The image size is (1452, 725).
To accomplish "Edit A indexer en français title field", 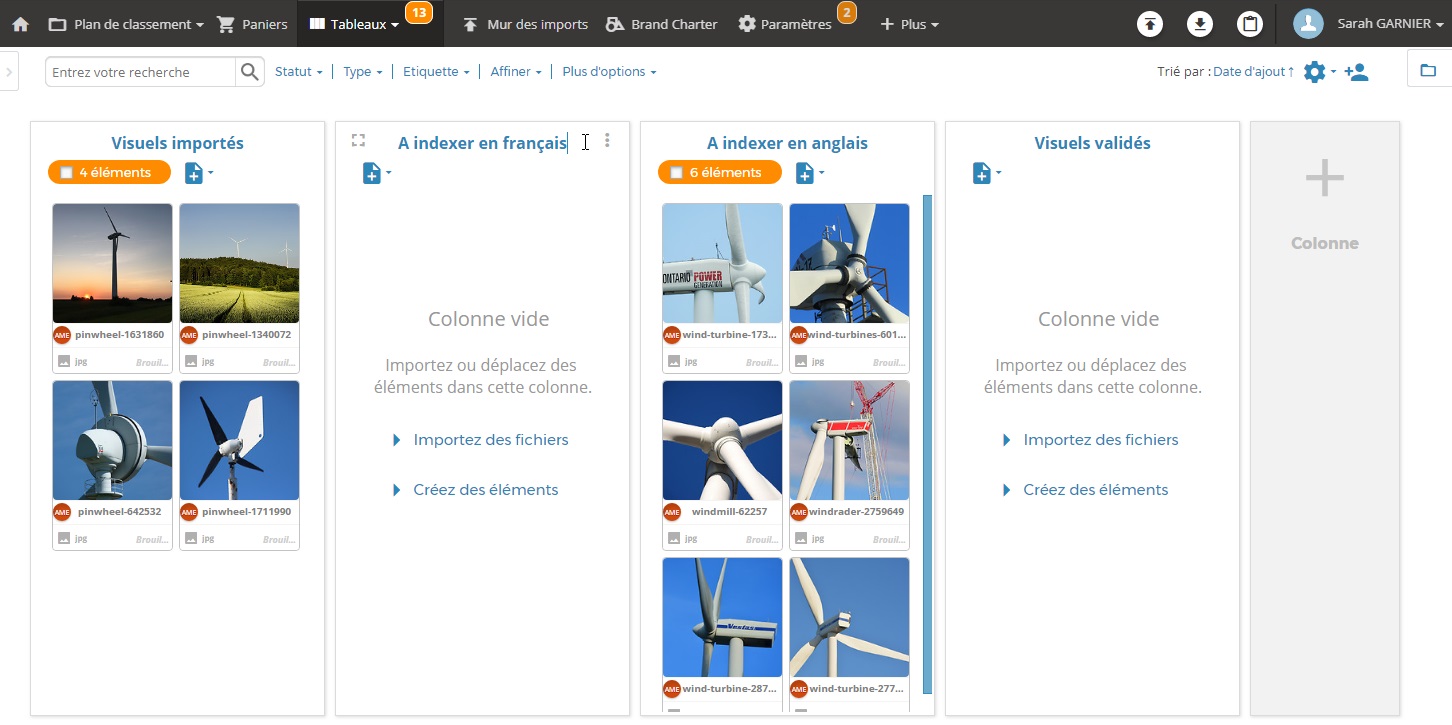I will click(482, 143).
